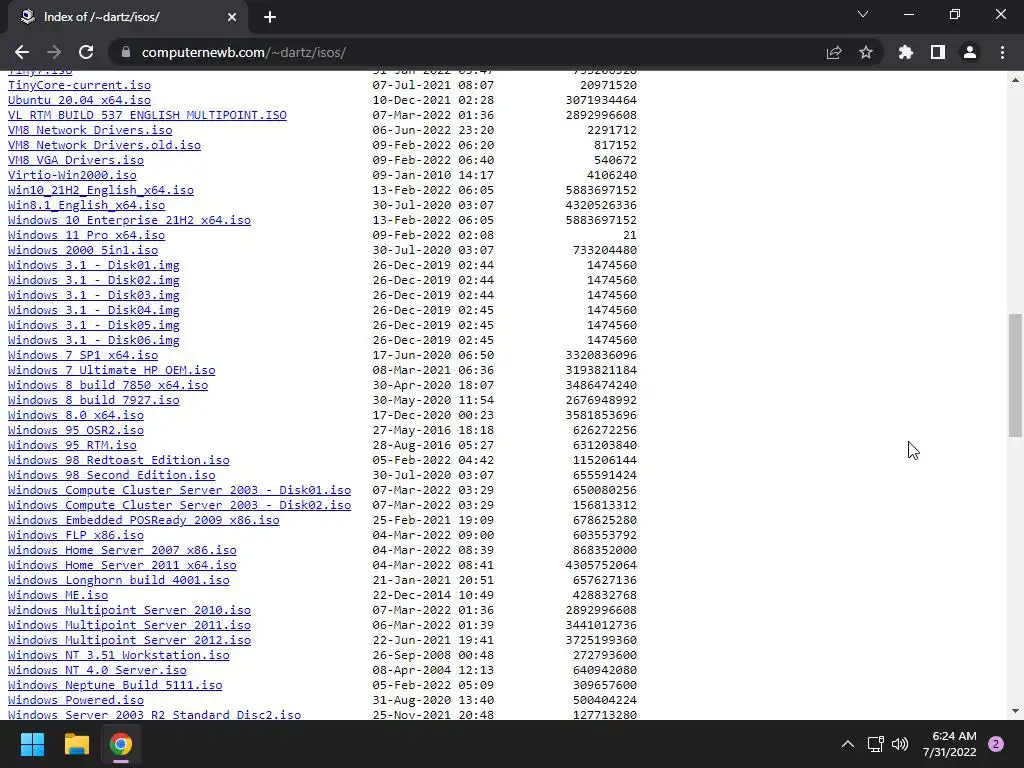Open VL_RTM_BUILD_537_ENGLISH_MULTIPOINT.ISO link
Viewport: 1024px width, 768px height.
(147, 115)
